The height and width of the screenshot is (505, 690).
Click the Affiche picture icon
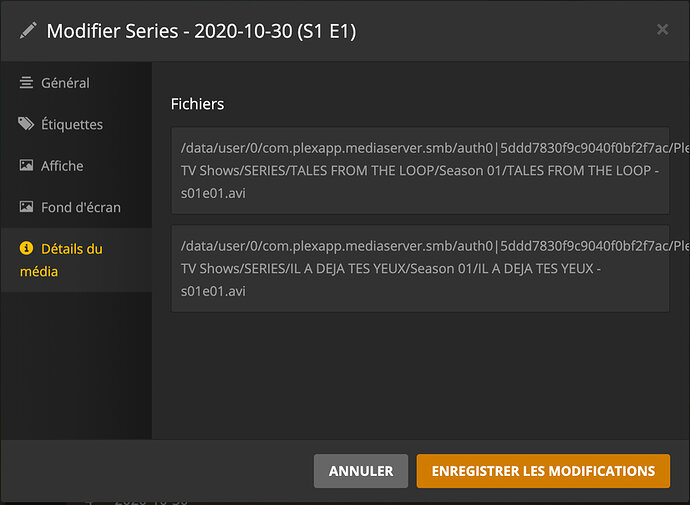pos(26,165)
